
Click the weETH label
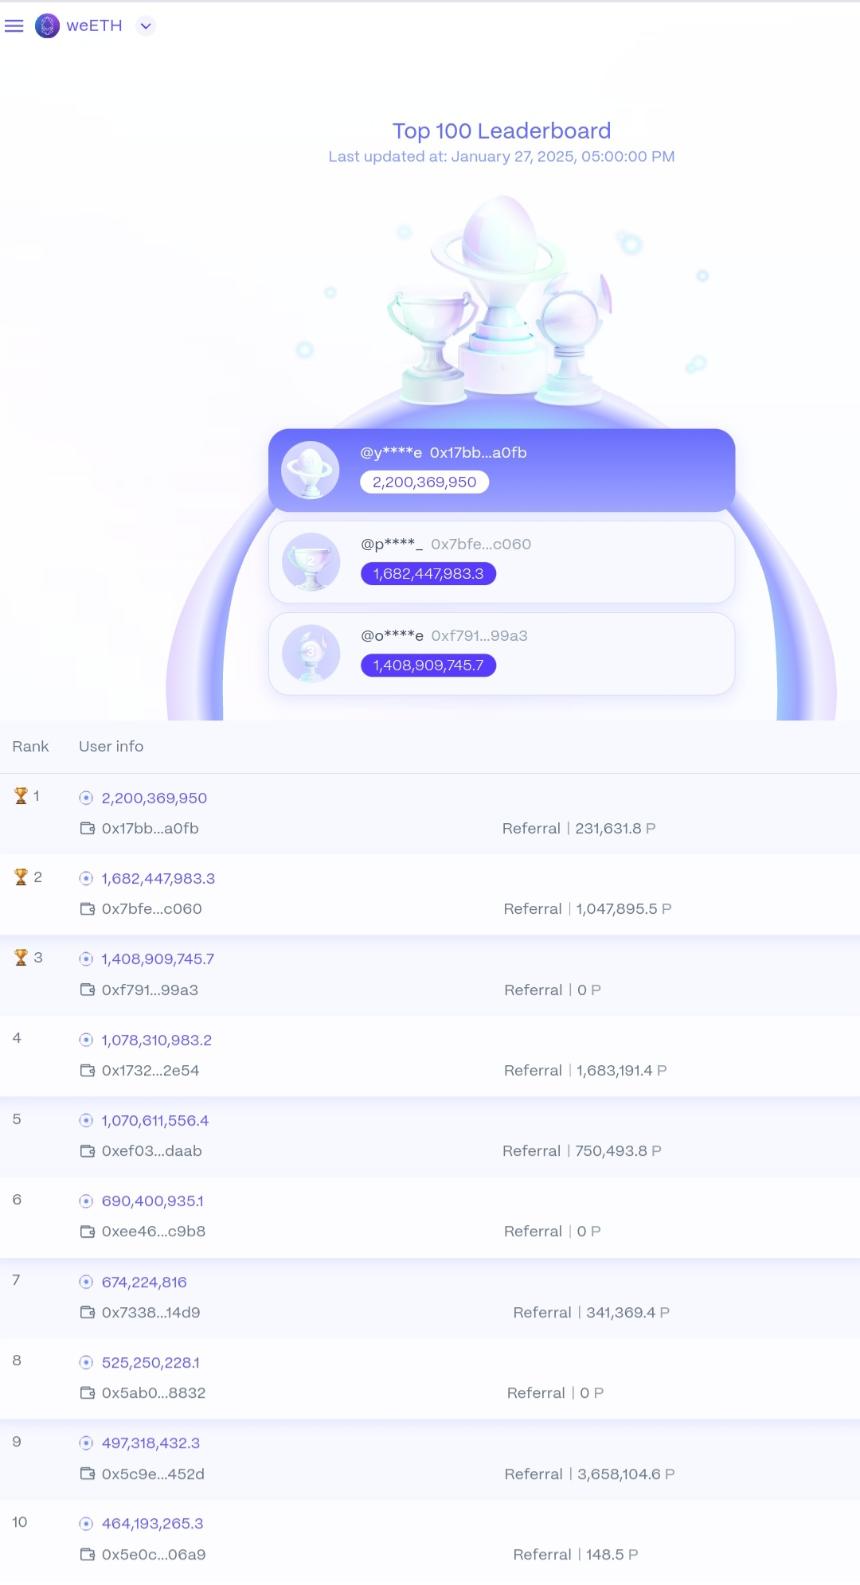[94, 26]
